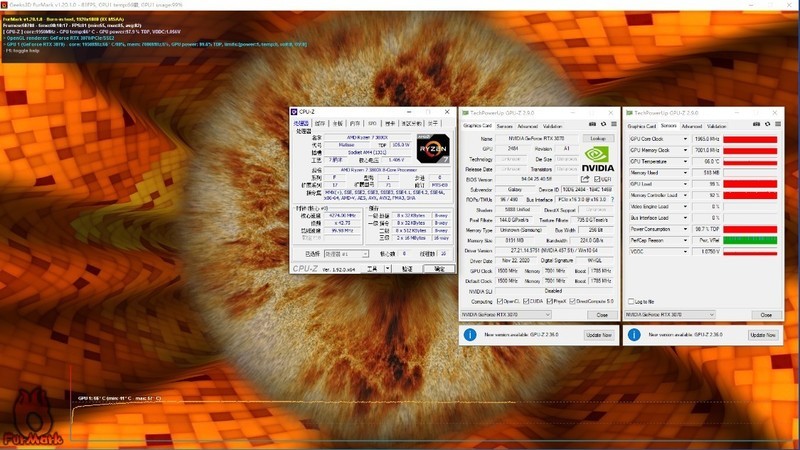Open GPU selector dropdown in Sensors window

(x=670, y=315)
